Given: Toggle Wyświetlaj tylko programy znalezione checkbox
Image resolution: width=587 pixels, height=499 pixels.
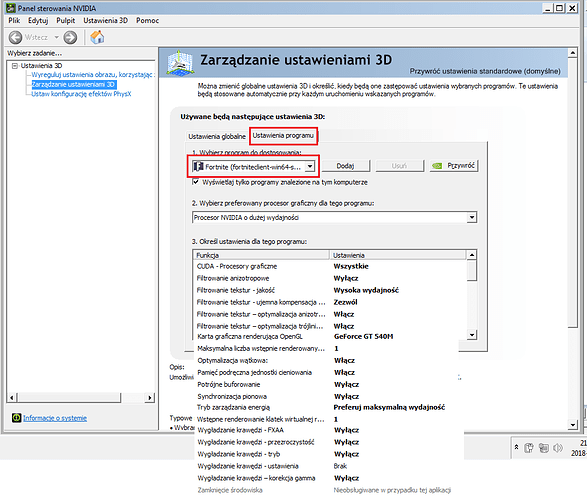Looking at the screenshot, I should click(195, 182).
